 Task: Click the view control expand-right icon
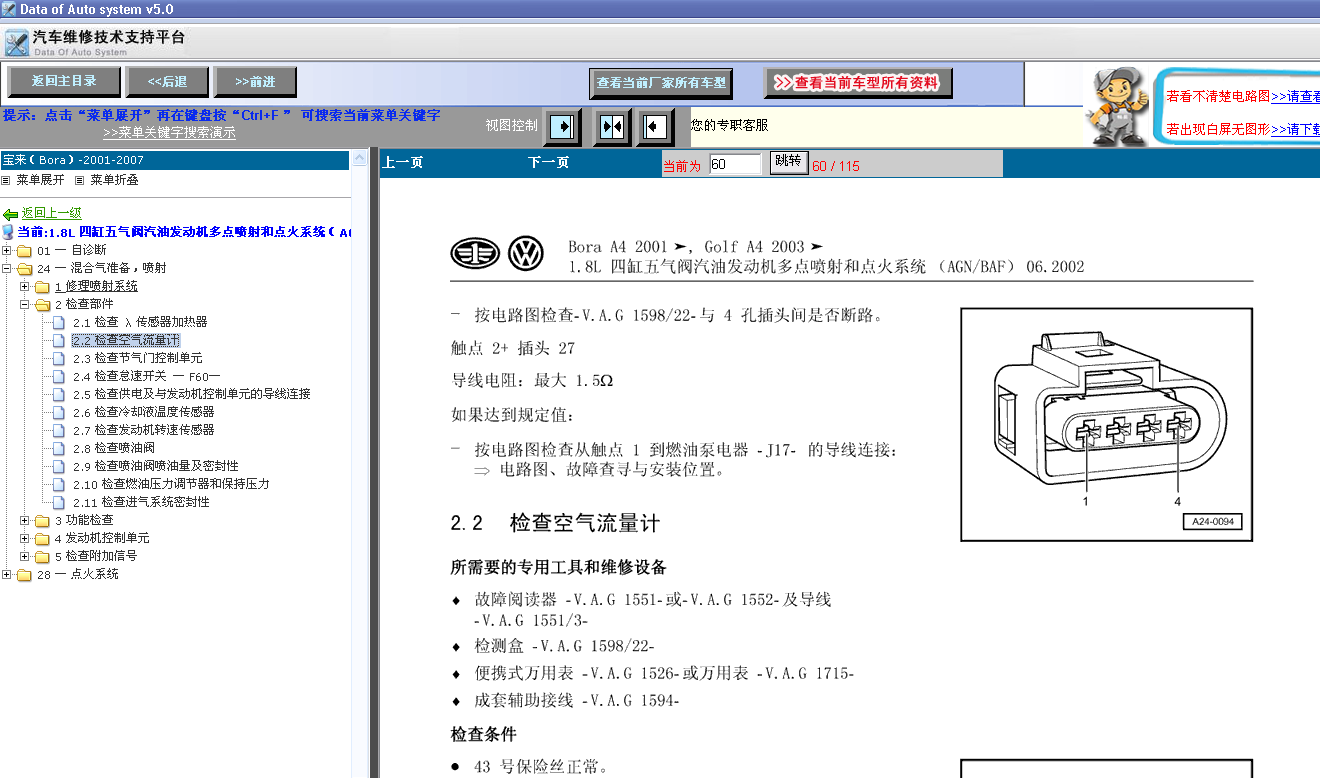[562, 127]
